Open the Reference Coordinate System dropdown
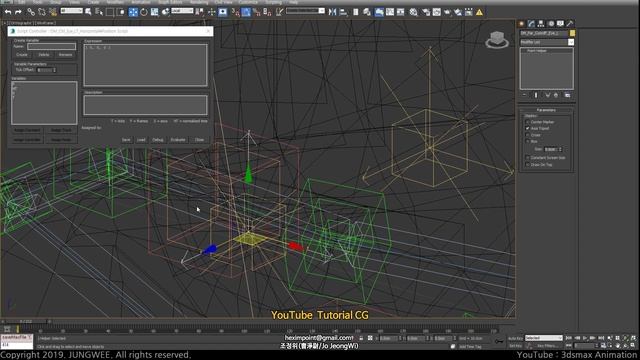This screenshot has width=640, height=360. pyautogui.click(x=182, y=11)
